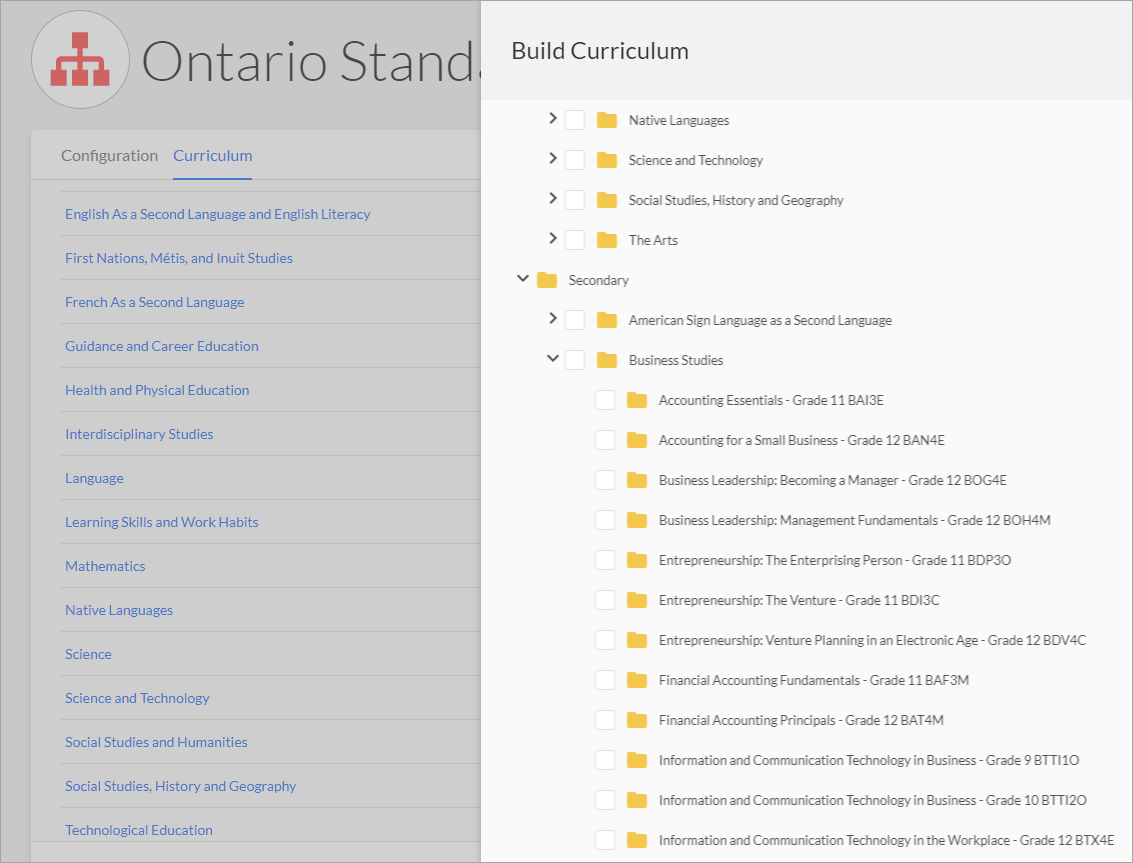
Task: Click The Venture BDI3C folder icon
Action: 637,600
